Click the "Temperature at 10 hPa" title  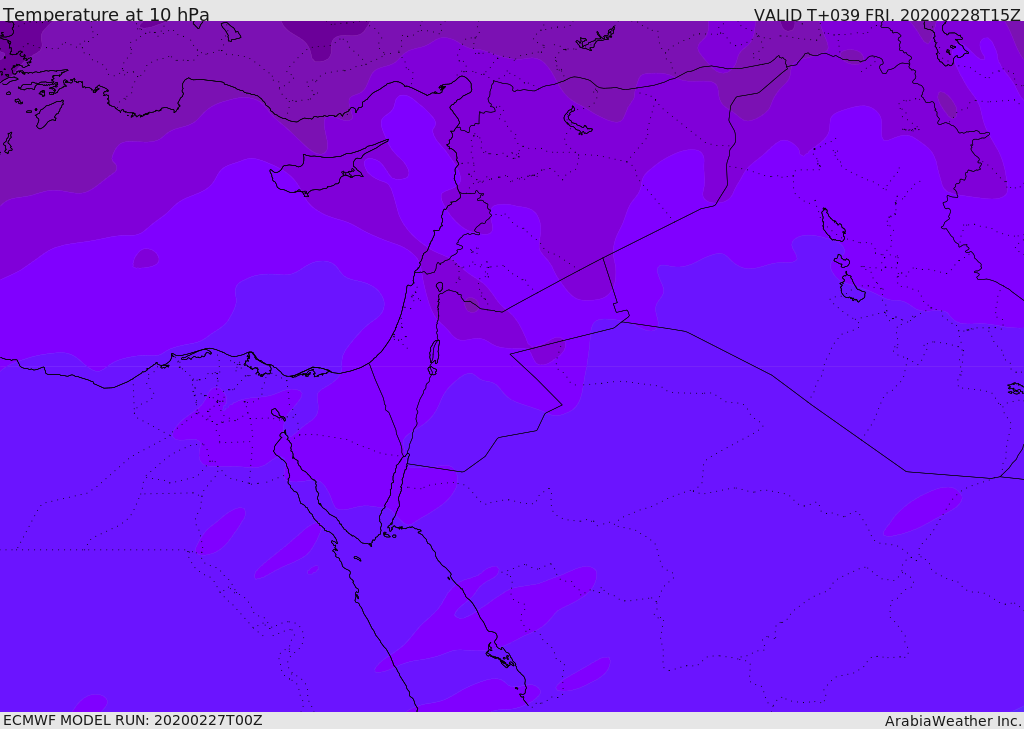tap(106, 15)
